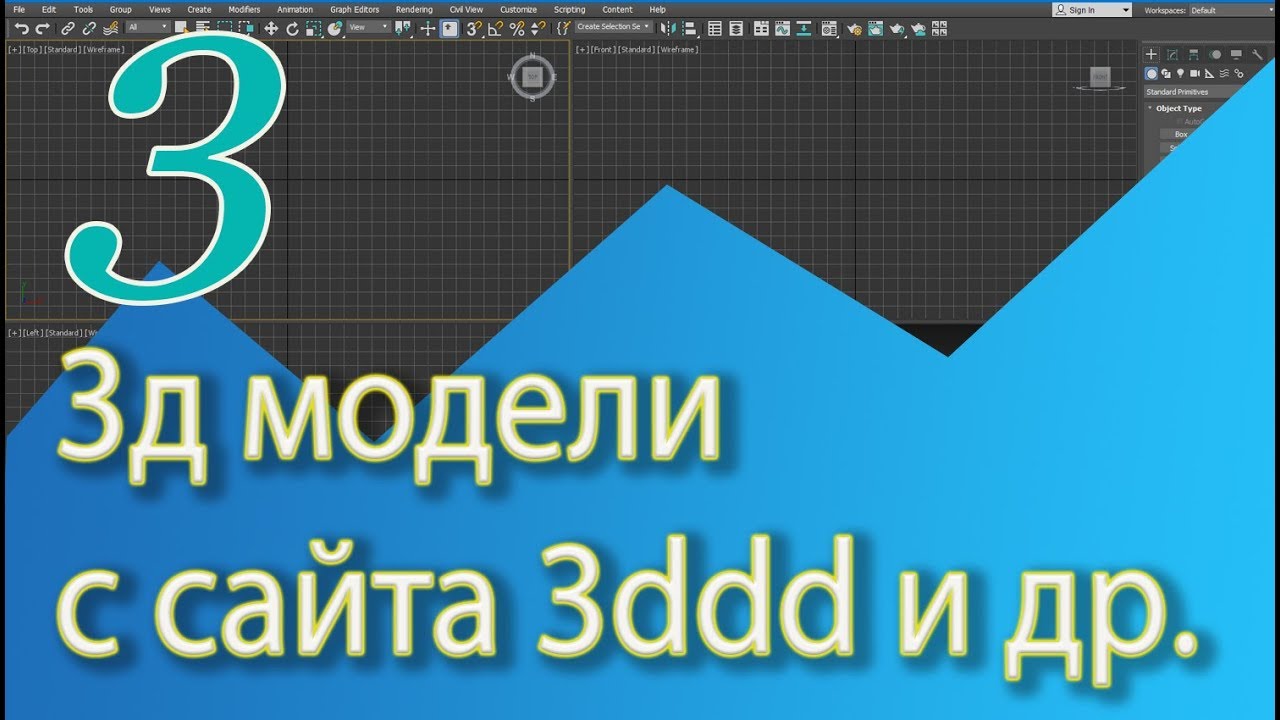Image resolution: width=1280 pixels, height=720 pixels.
Task: Open the selection filter All dropdown
Action: (x=148, y=28)
